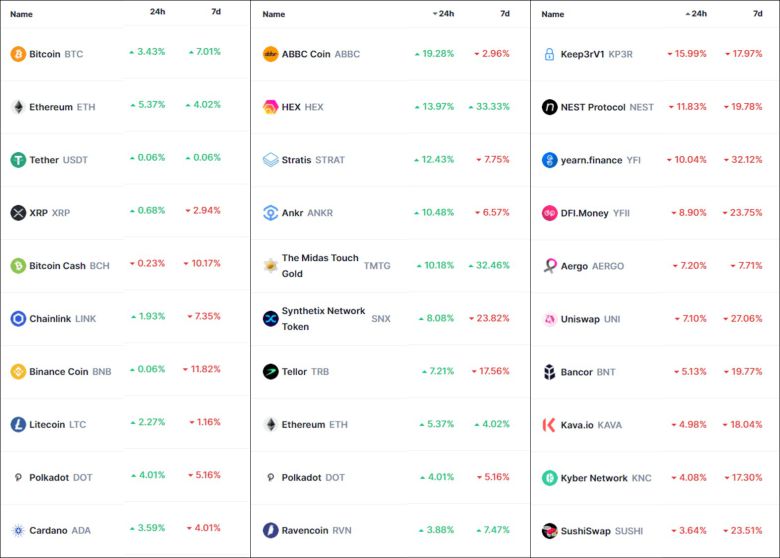Select the XRP coin icon
Image resolution: width=780 pixels, height=558 pixels.
tap(18, 213)
